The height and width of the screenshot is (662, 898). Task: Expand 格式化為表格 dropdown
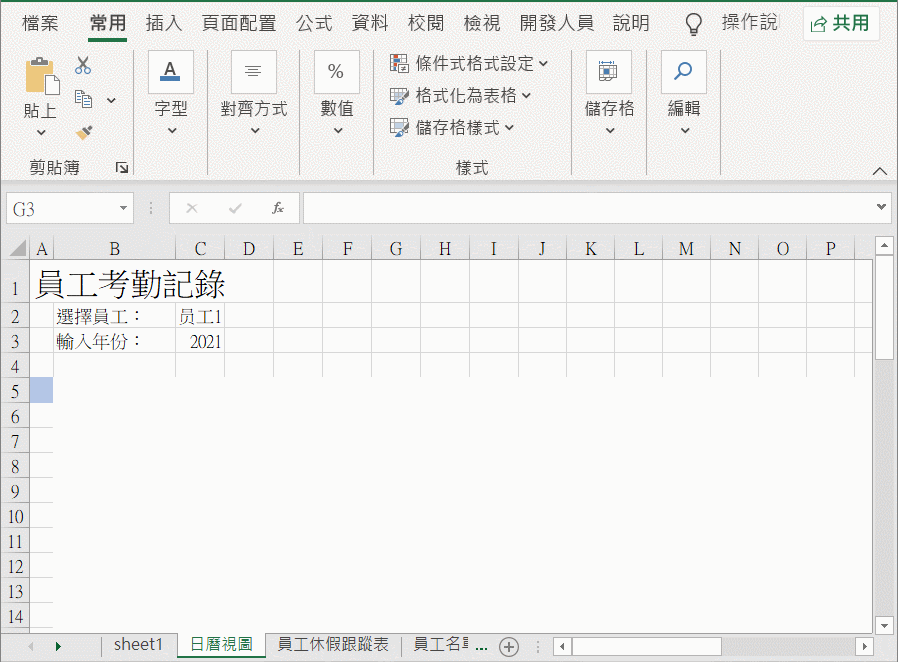click(461, 96)
